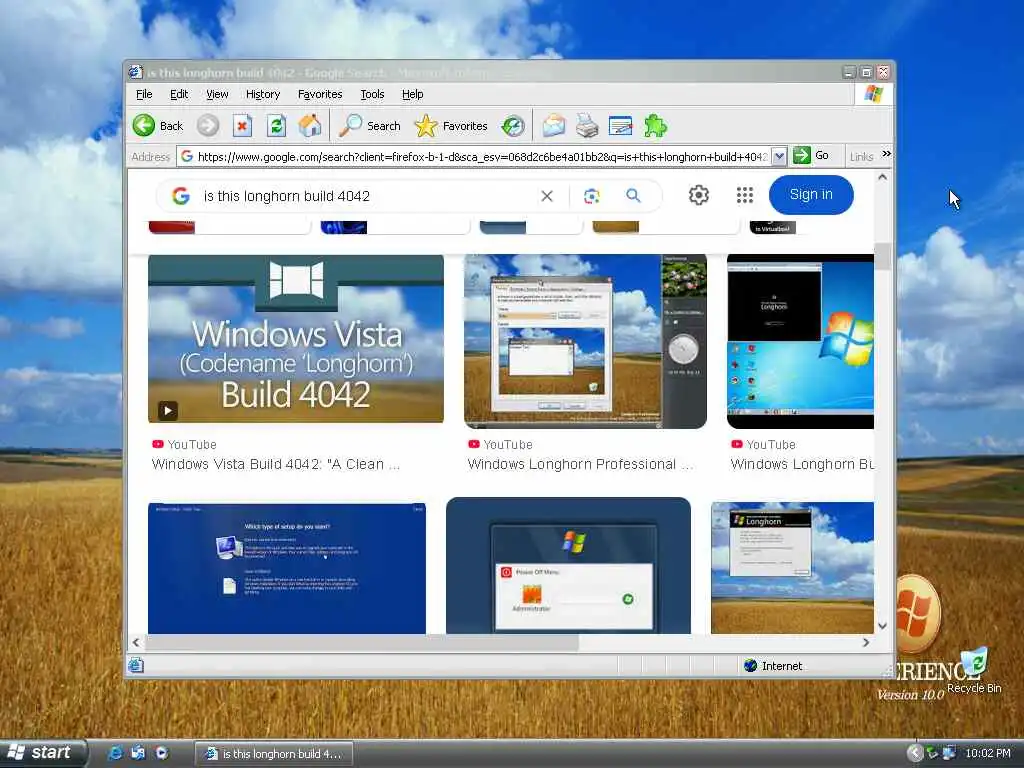Viewport: 1024px width, 768px height.
Task: Open the blue setup-type screen thumbnail
Action: [287, 568]
